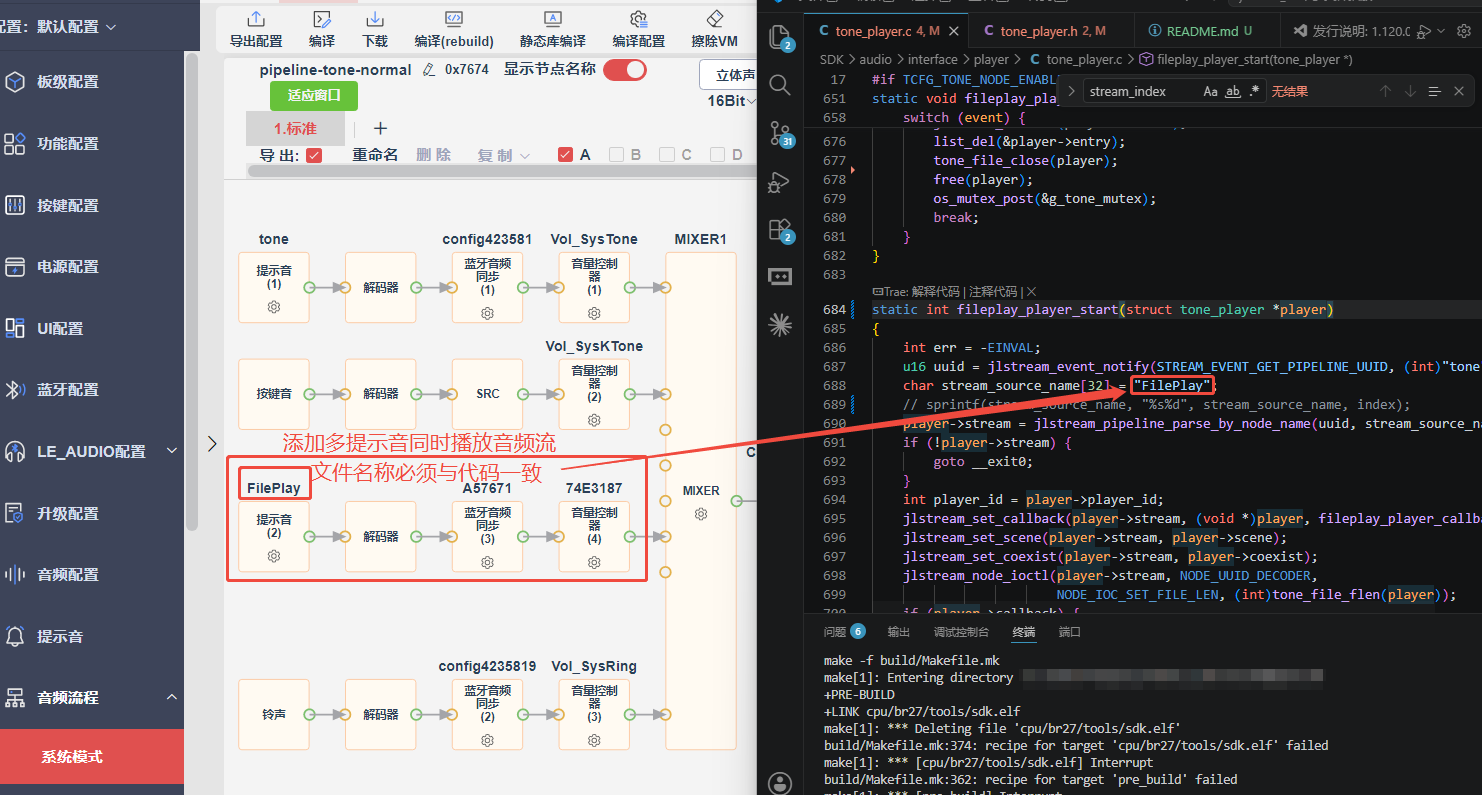1482x795 pixels.
Task: Edit pipeline-tone-normal name with pencil icon
Action: [429, 70]
